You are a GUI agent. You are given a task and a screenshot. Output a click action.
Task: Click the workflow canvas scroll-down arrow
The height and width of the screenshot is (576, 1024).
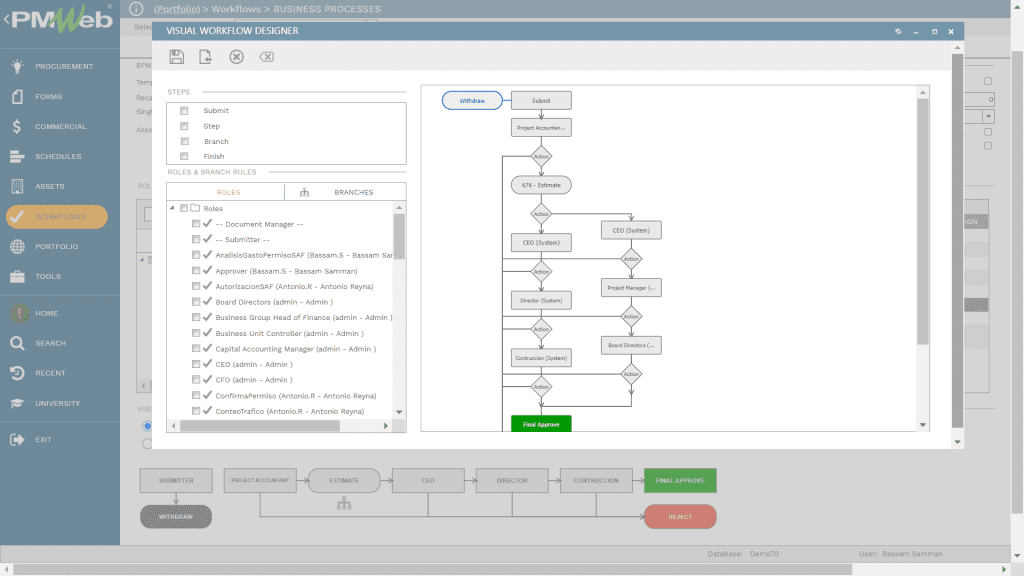(923, 425)
